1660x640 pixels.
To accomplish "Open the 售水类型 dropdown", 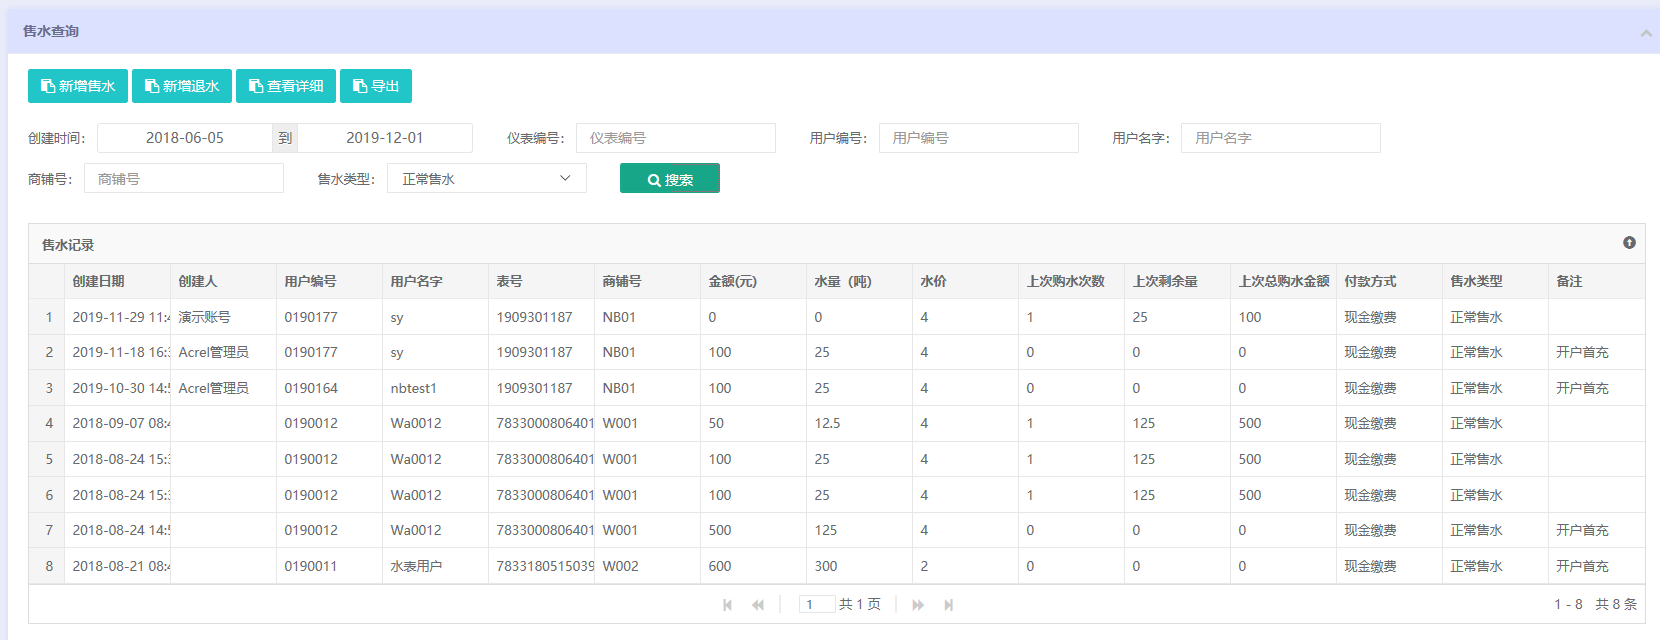I will pos(486,179).
